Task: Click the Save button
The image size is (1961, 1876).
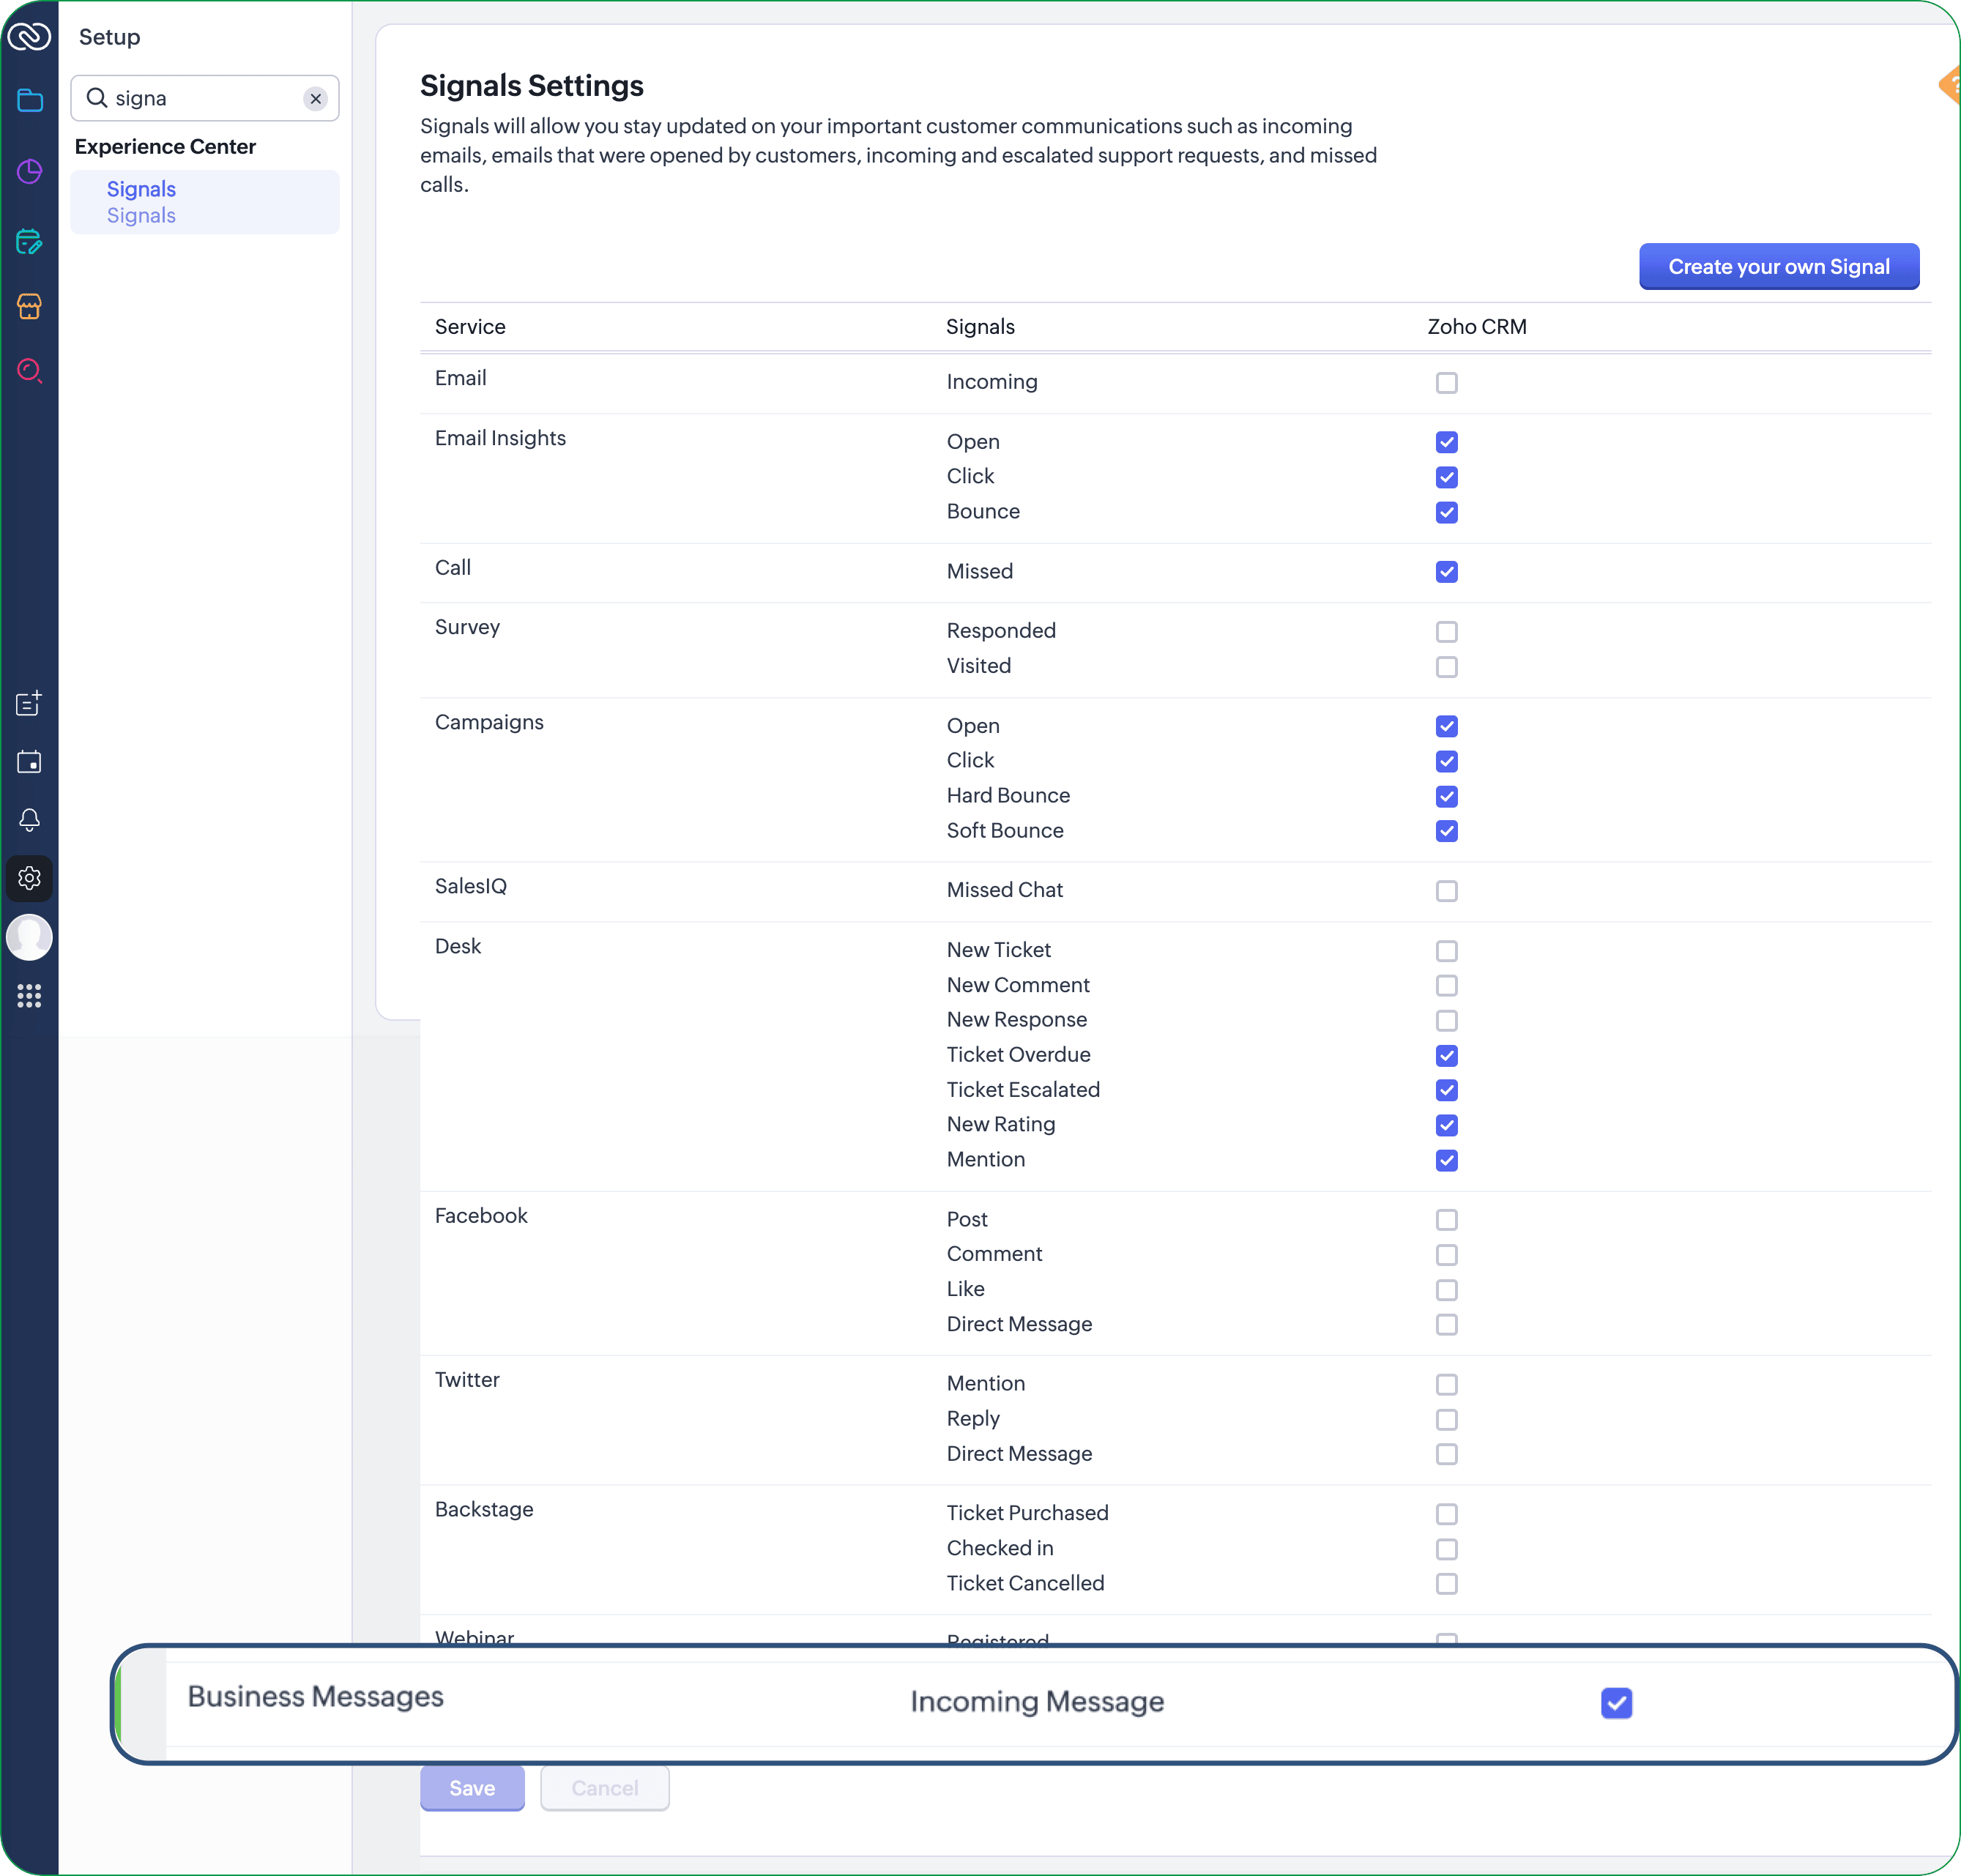Action: 472,1788
